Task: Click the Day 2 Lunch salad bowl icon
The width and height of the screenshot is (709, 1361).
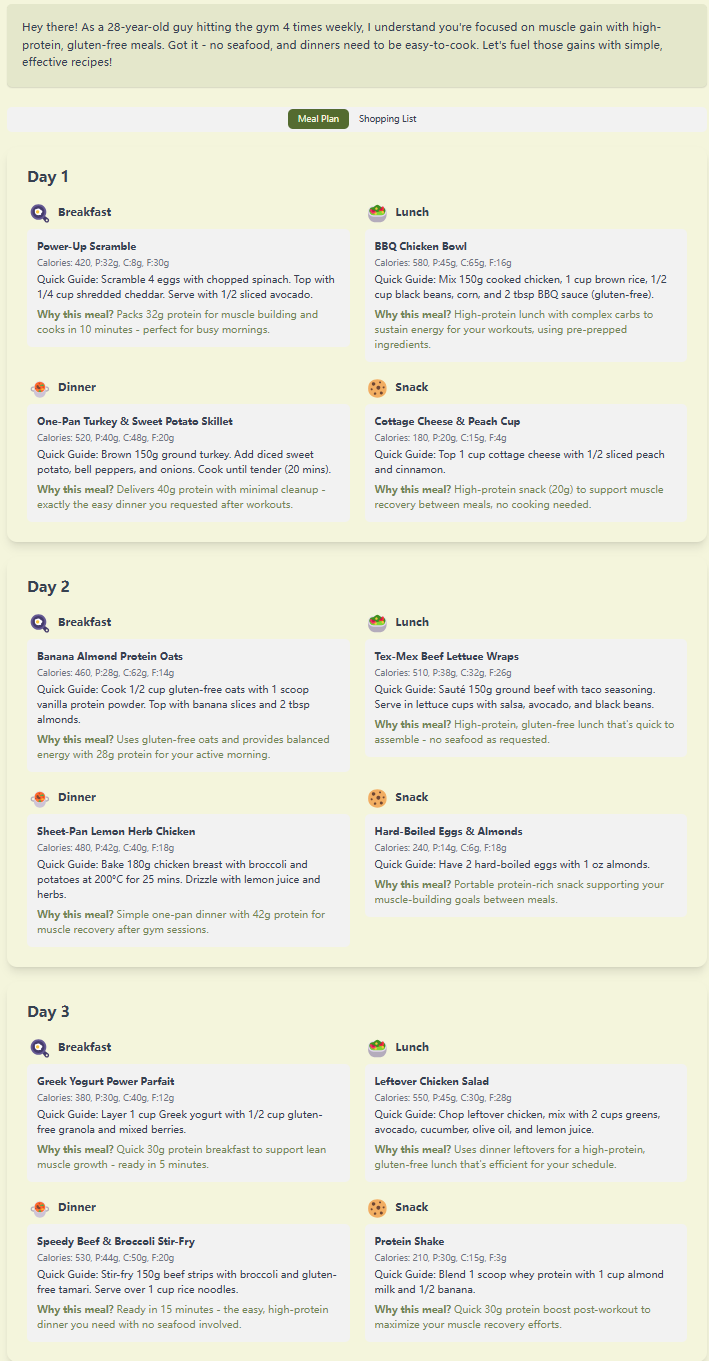Action: 377,623
